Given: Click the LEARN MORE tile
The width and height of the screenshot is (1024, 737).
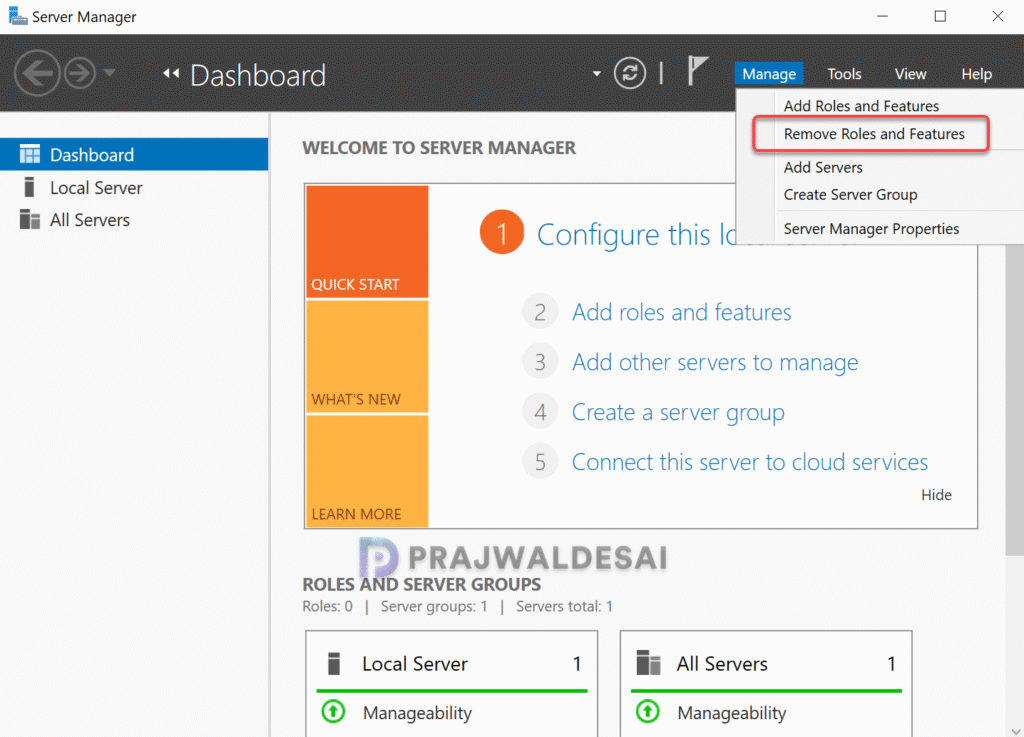Looking at the screenshot, I should pyautogui.click(x=367, y=471).
